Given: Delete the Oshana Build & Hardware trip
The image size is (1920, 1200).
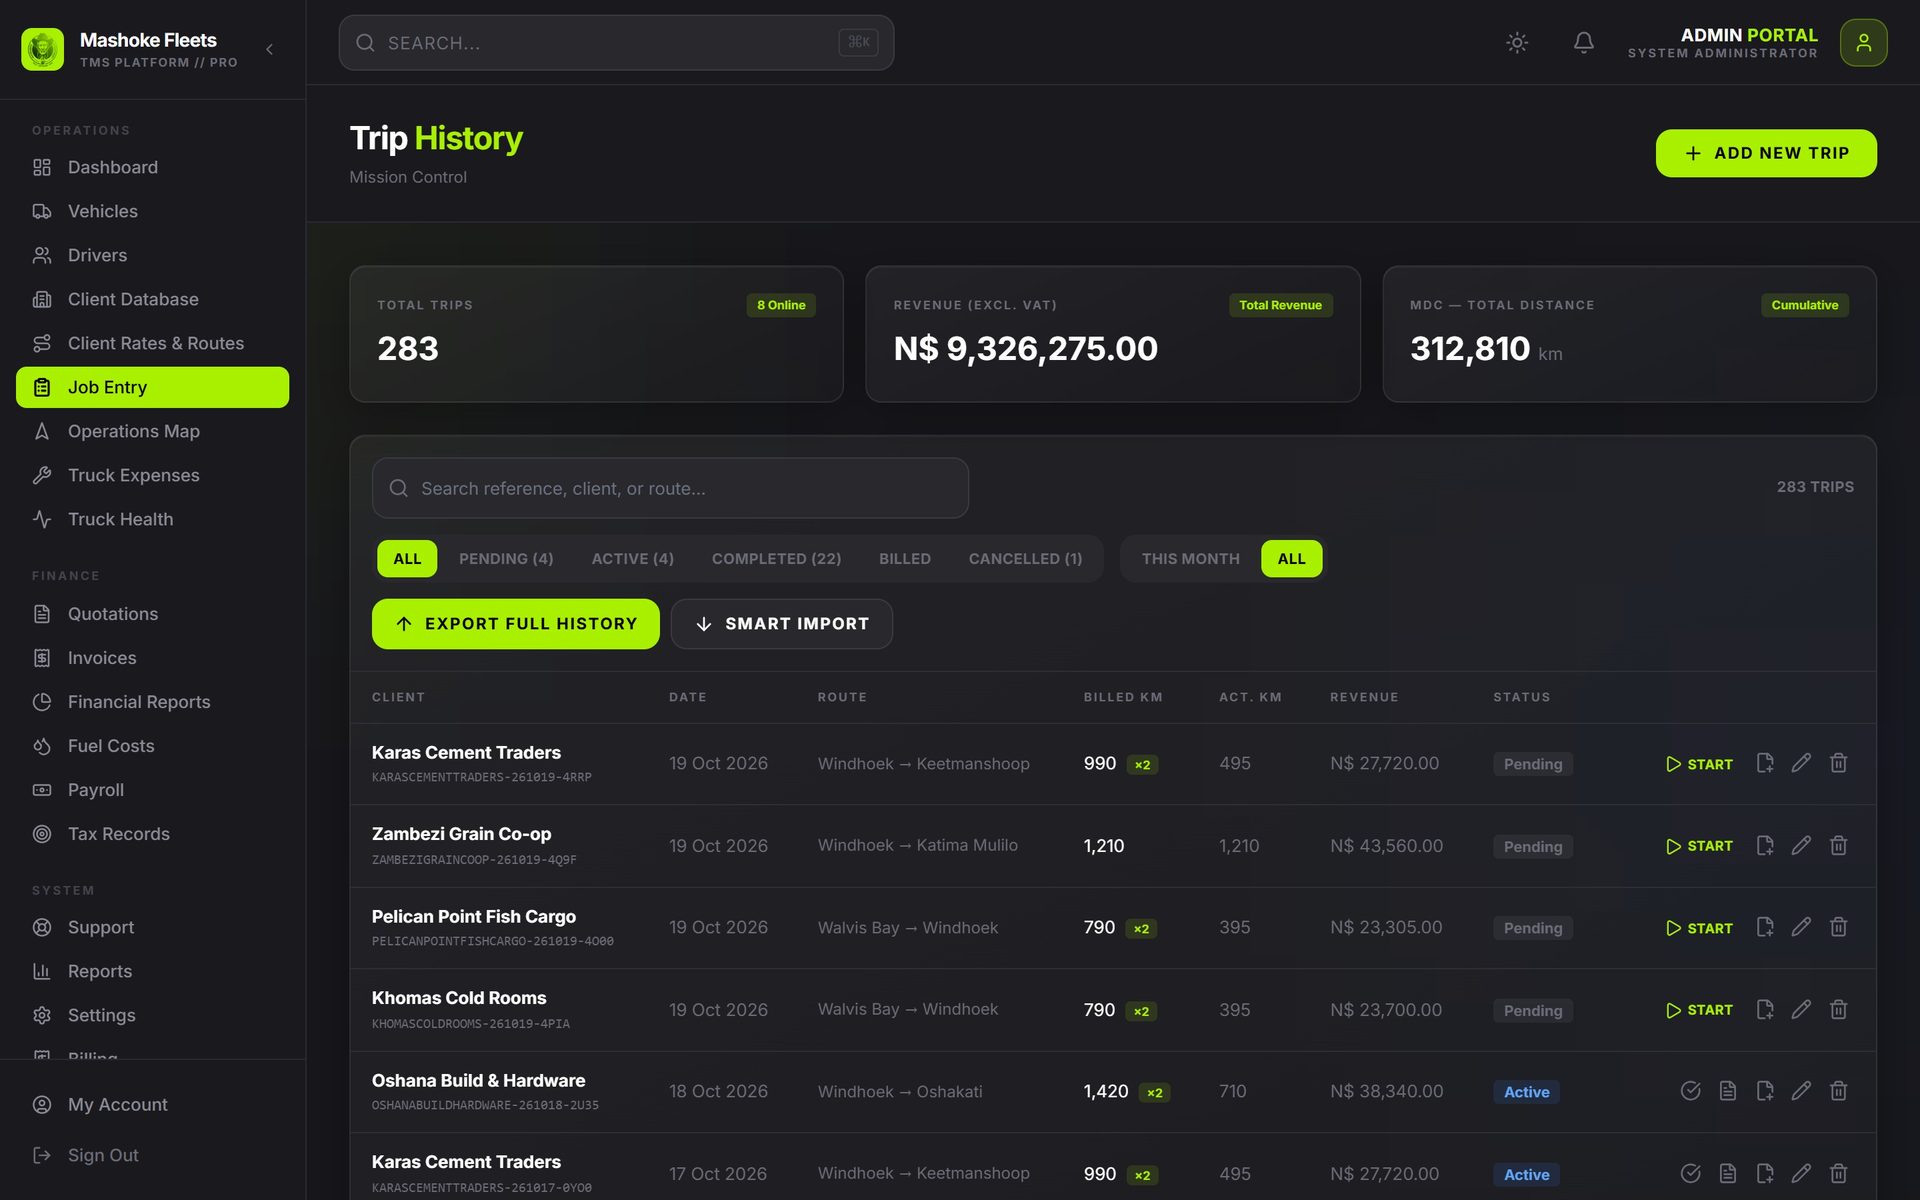Looking at the screenshot, I should [1838, 1091].
